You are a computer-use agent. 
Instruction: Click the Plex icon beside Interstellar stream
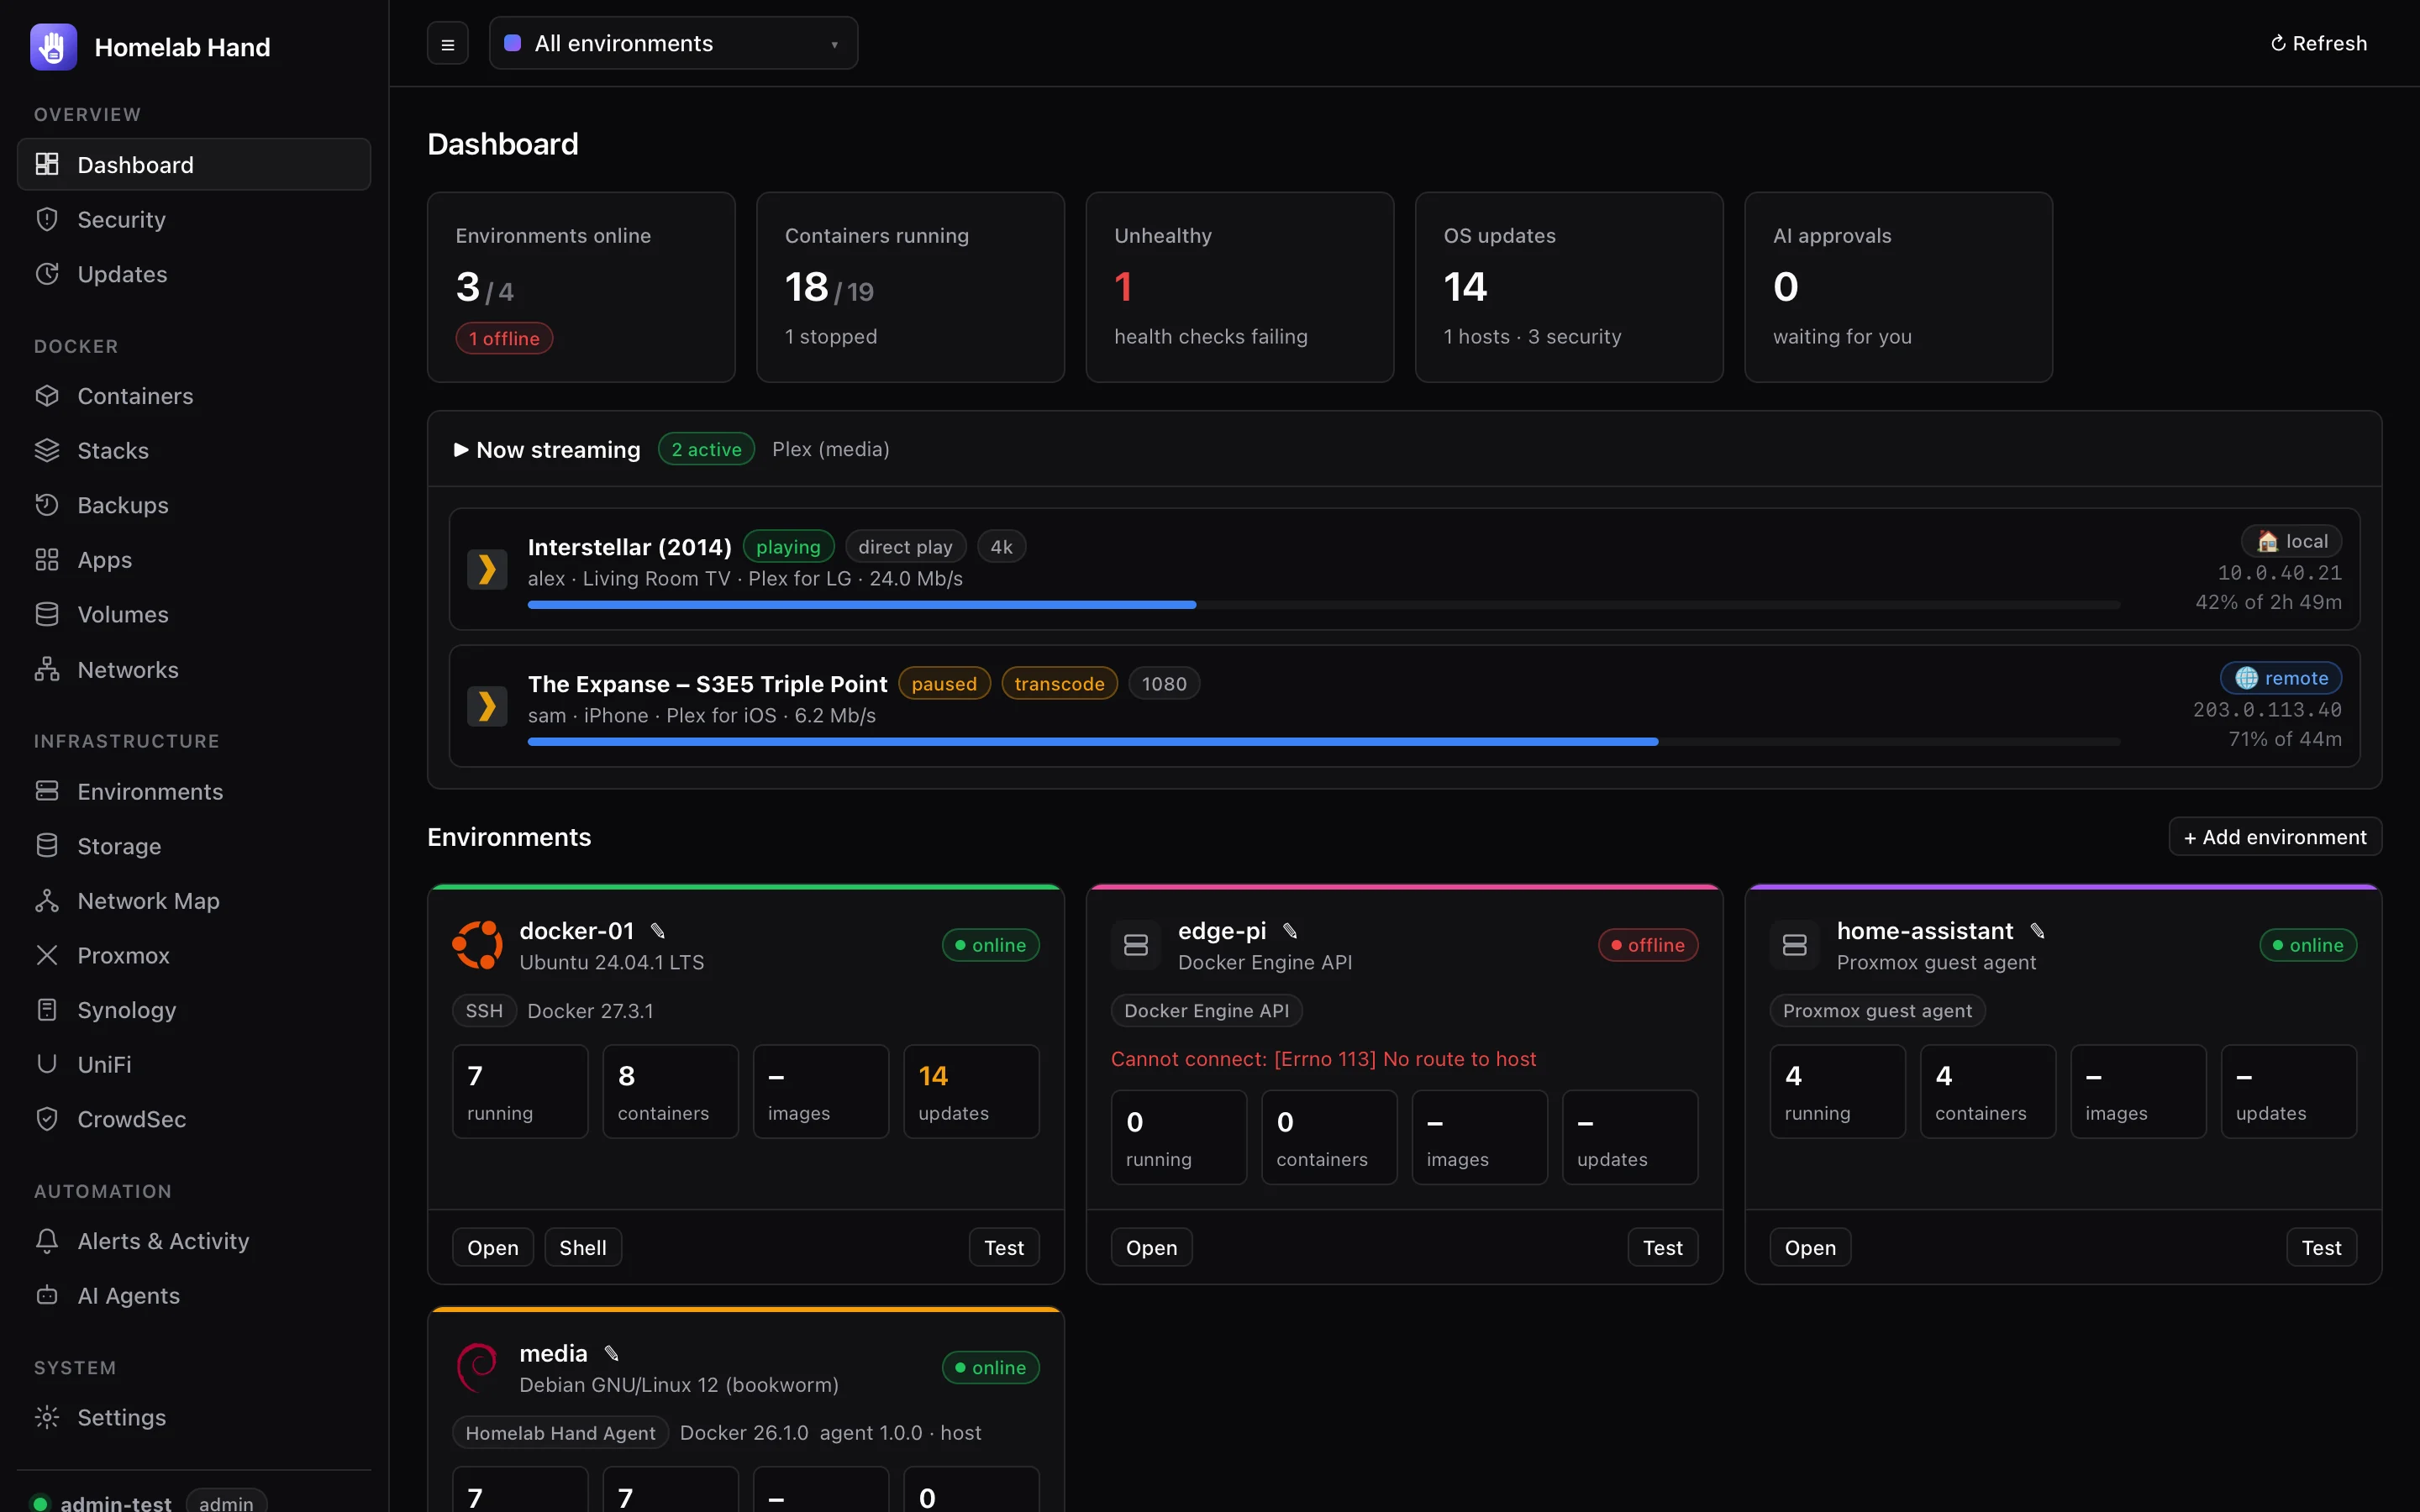point(487,569)
